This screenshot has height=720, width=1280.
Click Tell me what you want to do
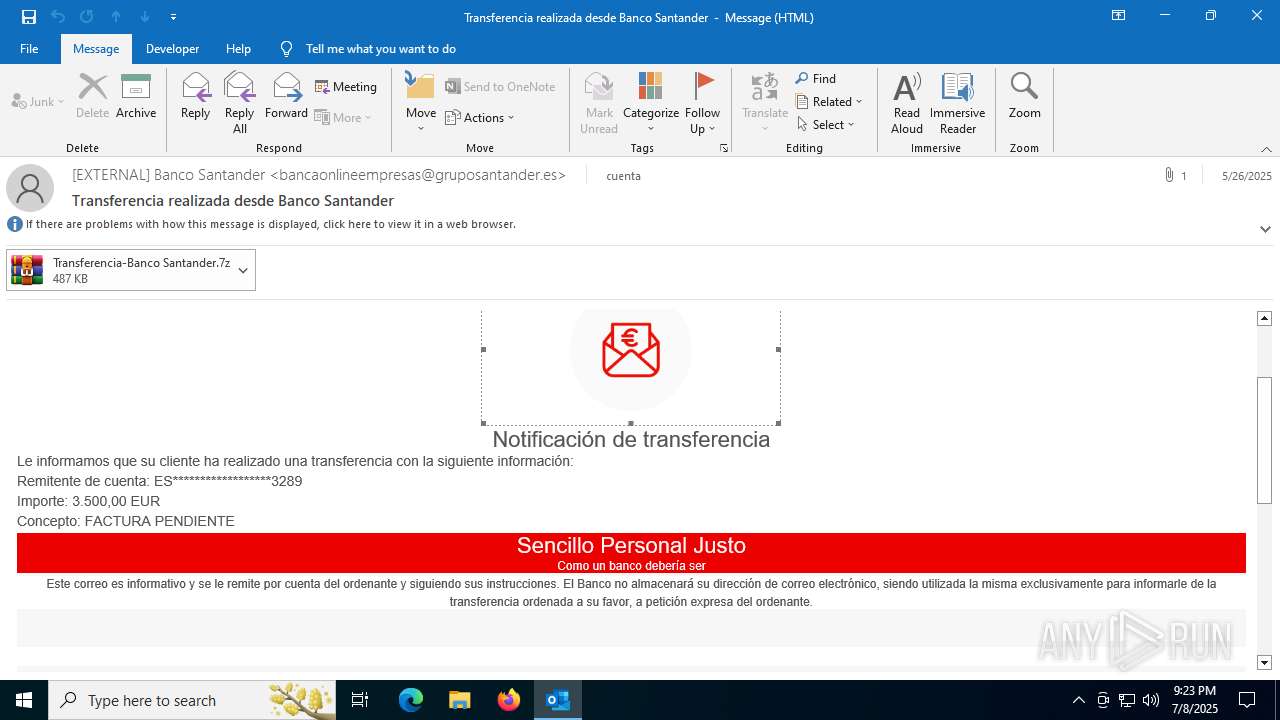pos(368,49)
